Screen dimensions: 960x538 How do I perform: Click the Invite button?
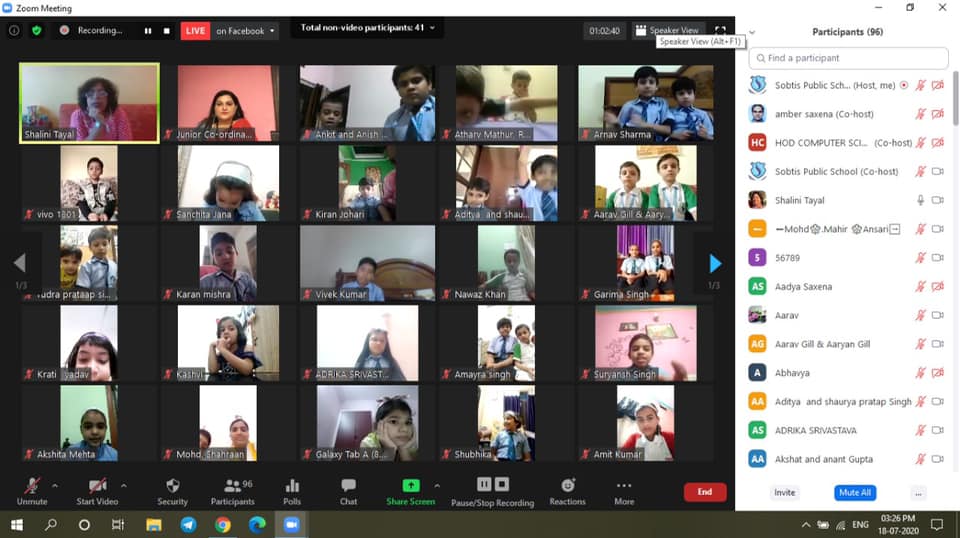click(x=785, y=493)
